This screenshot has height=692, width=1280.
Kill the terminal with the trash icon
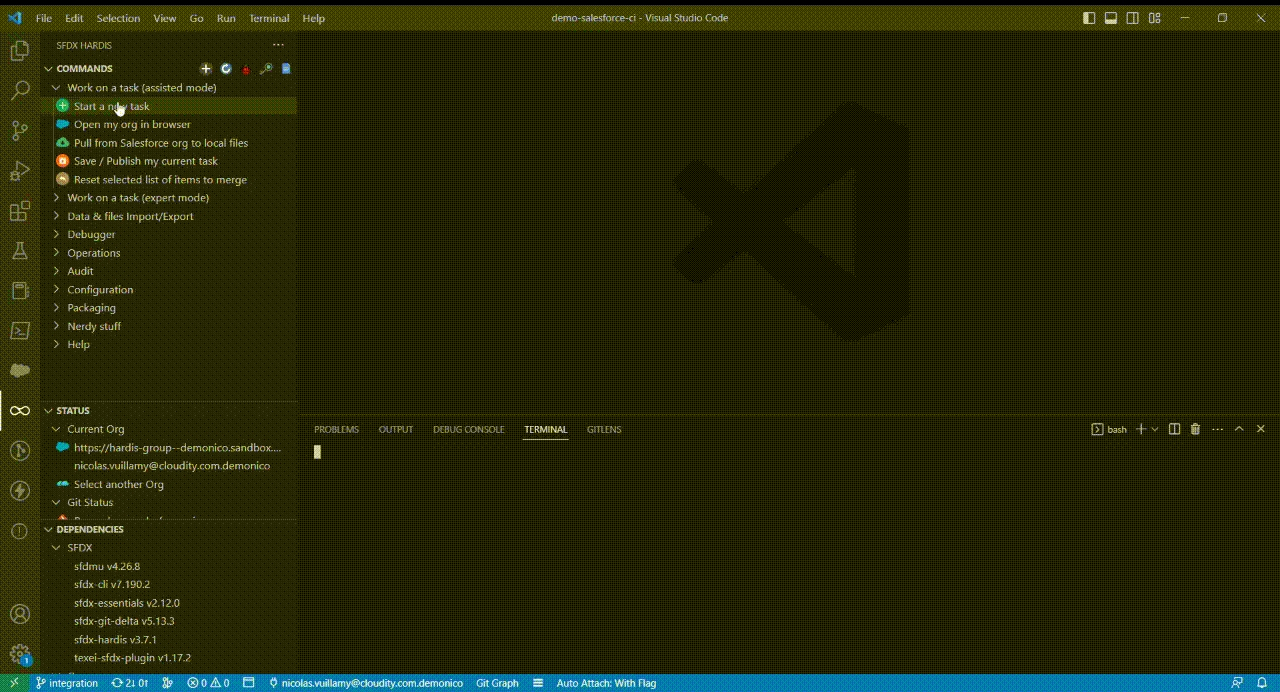coord(1195,429)
